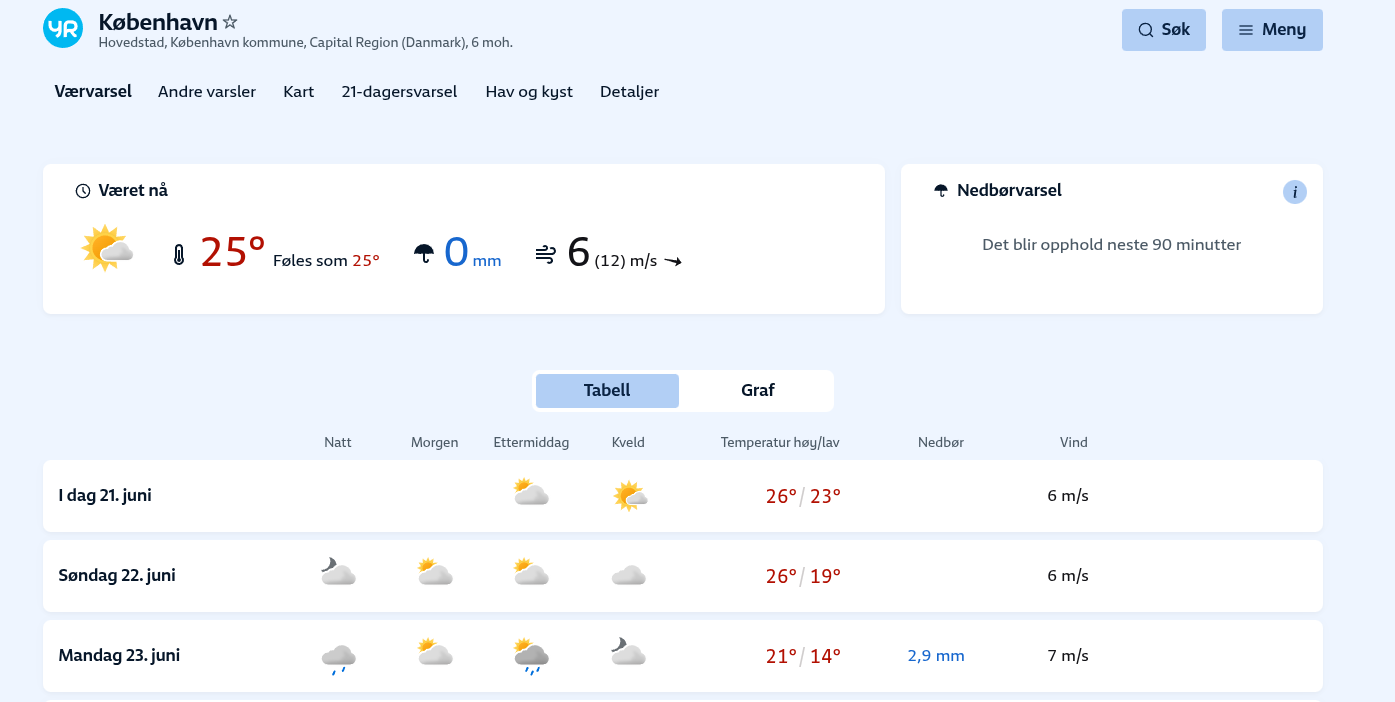The height and width of the screenshot is (702, 1395).
Task: Click Mandag Natt rain icon
Action: pyautogui.click(x=338, y=658)
